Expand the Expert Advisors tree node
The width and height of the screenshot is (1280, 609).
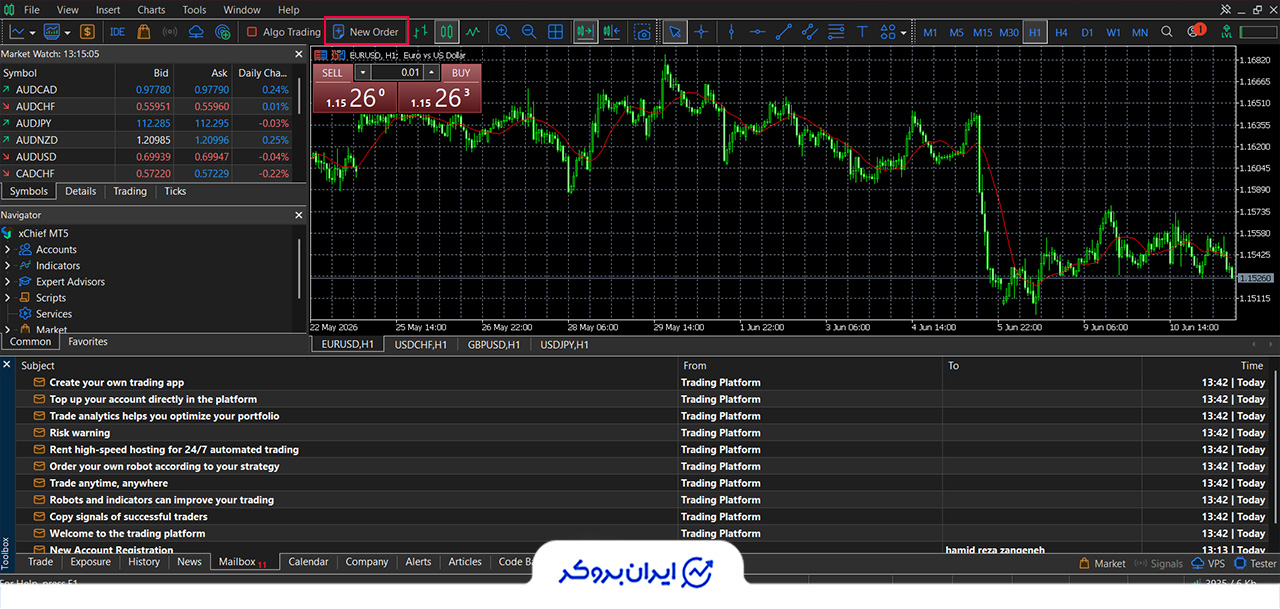[x=8, y=281]
